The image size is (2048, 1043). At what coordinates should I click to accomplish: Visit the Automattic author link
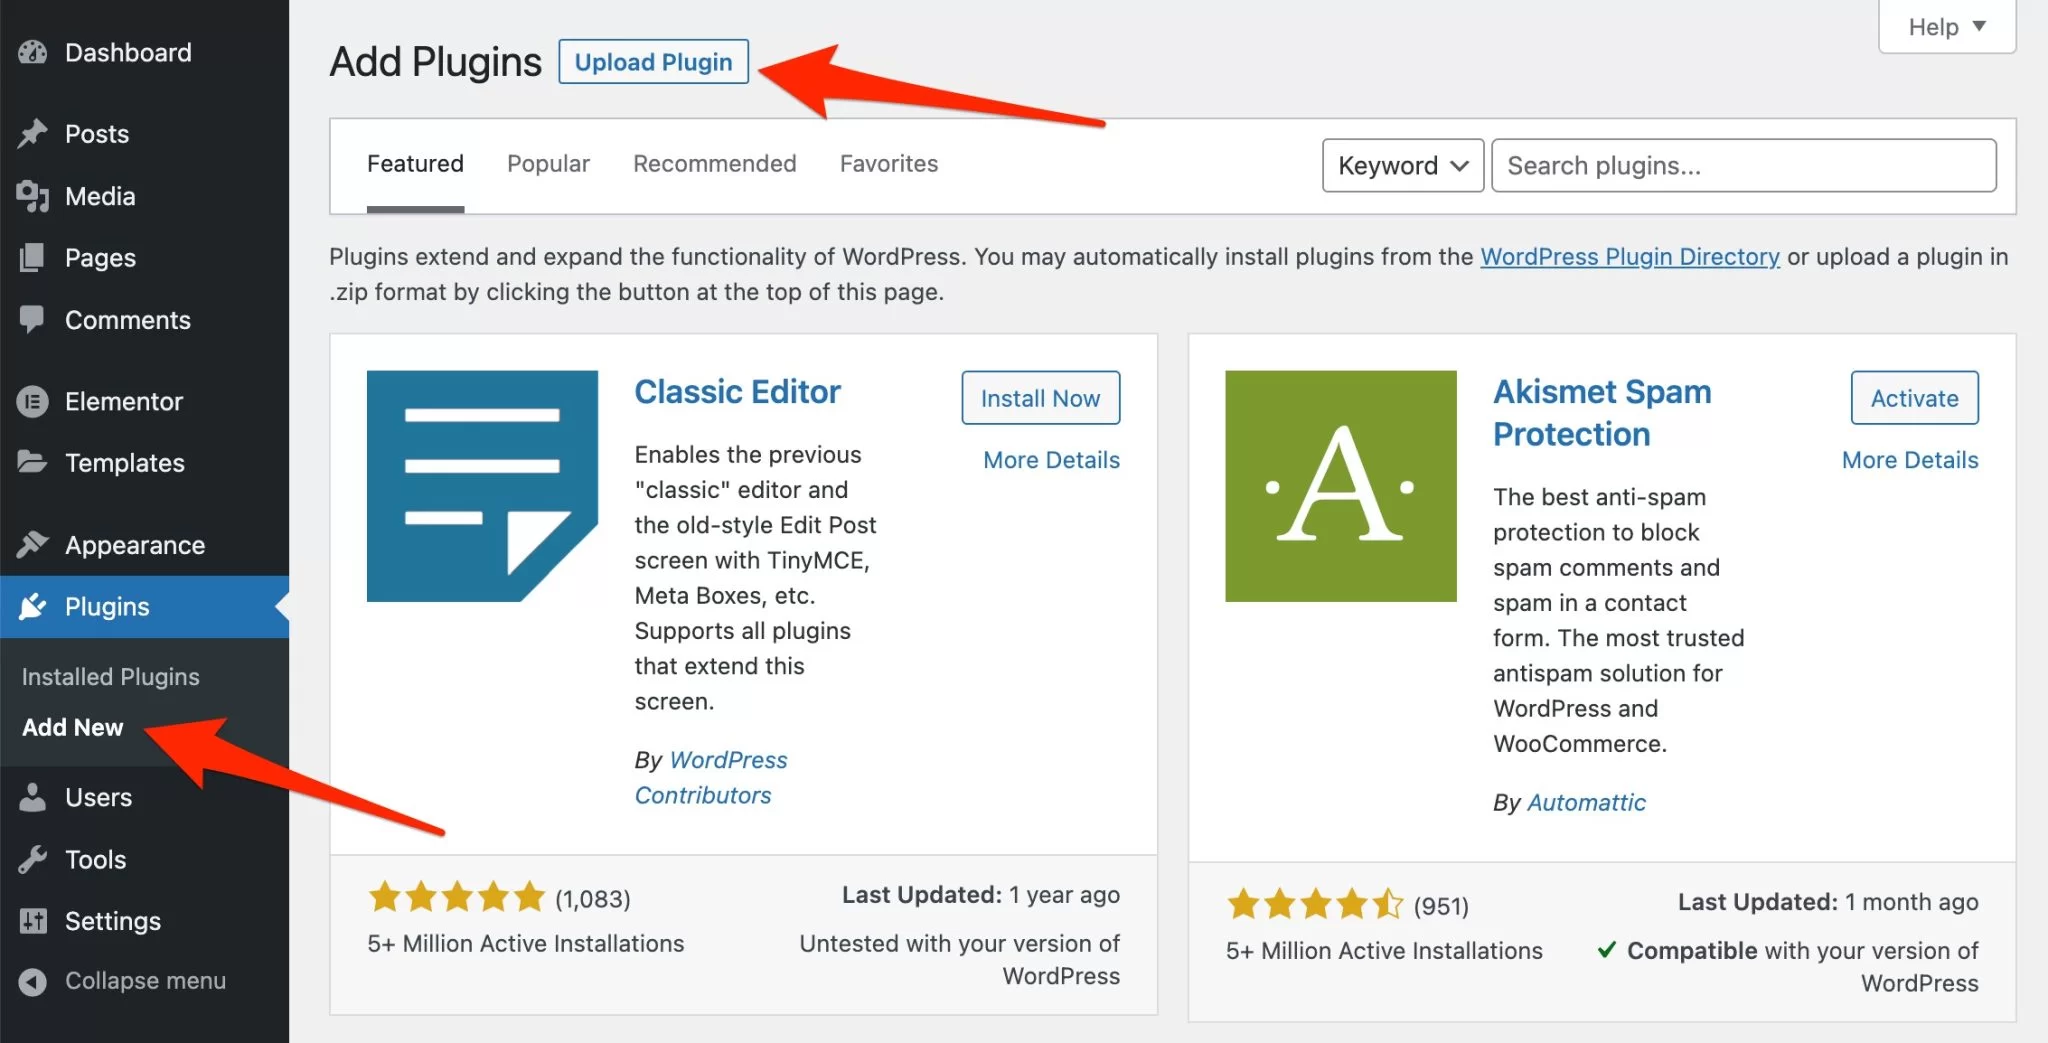tap(1586, 803)
